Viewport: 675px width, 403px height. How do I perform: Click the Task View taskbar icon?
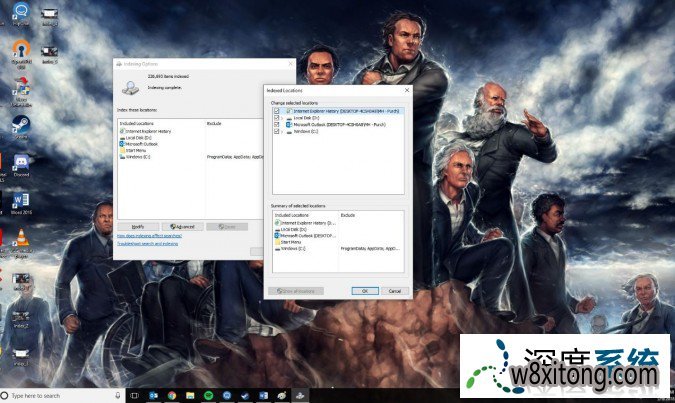pyautogui.click(x=135, y=395)
